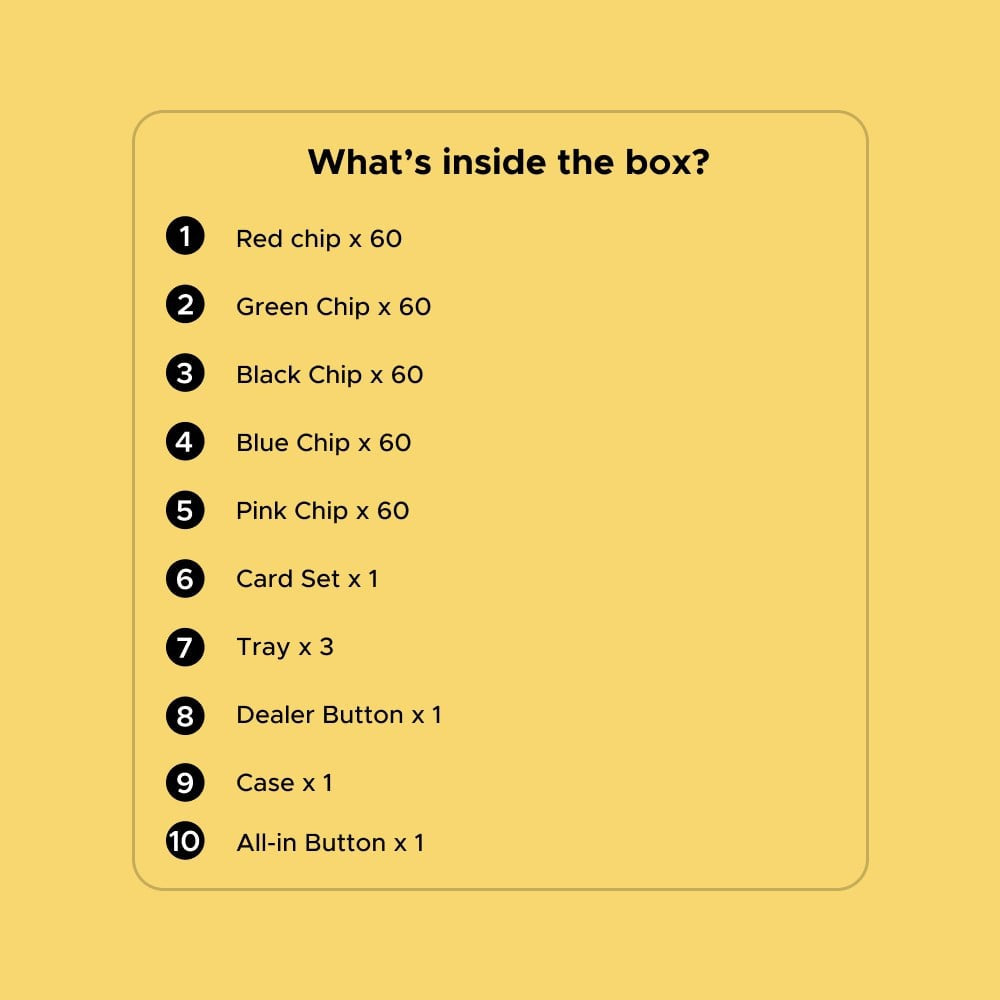
Task: Select the 'Dealer Button x 1' entry
Action: click(339, 715)
